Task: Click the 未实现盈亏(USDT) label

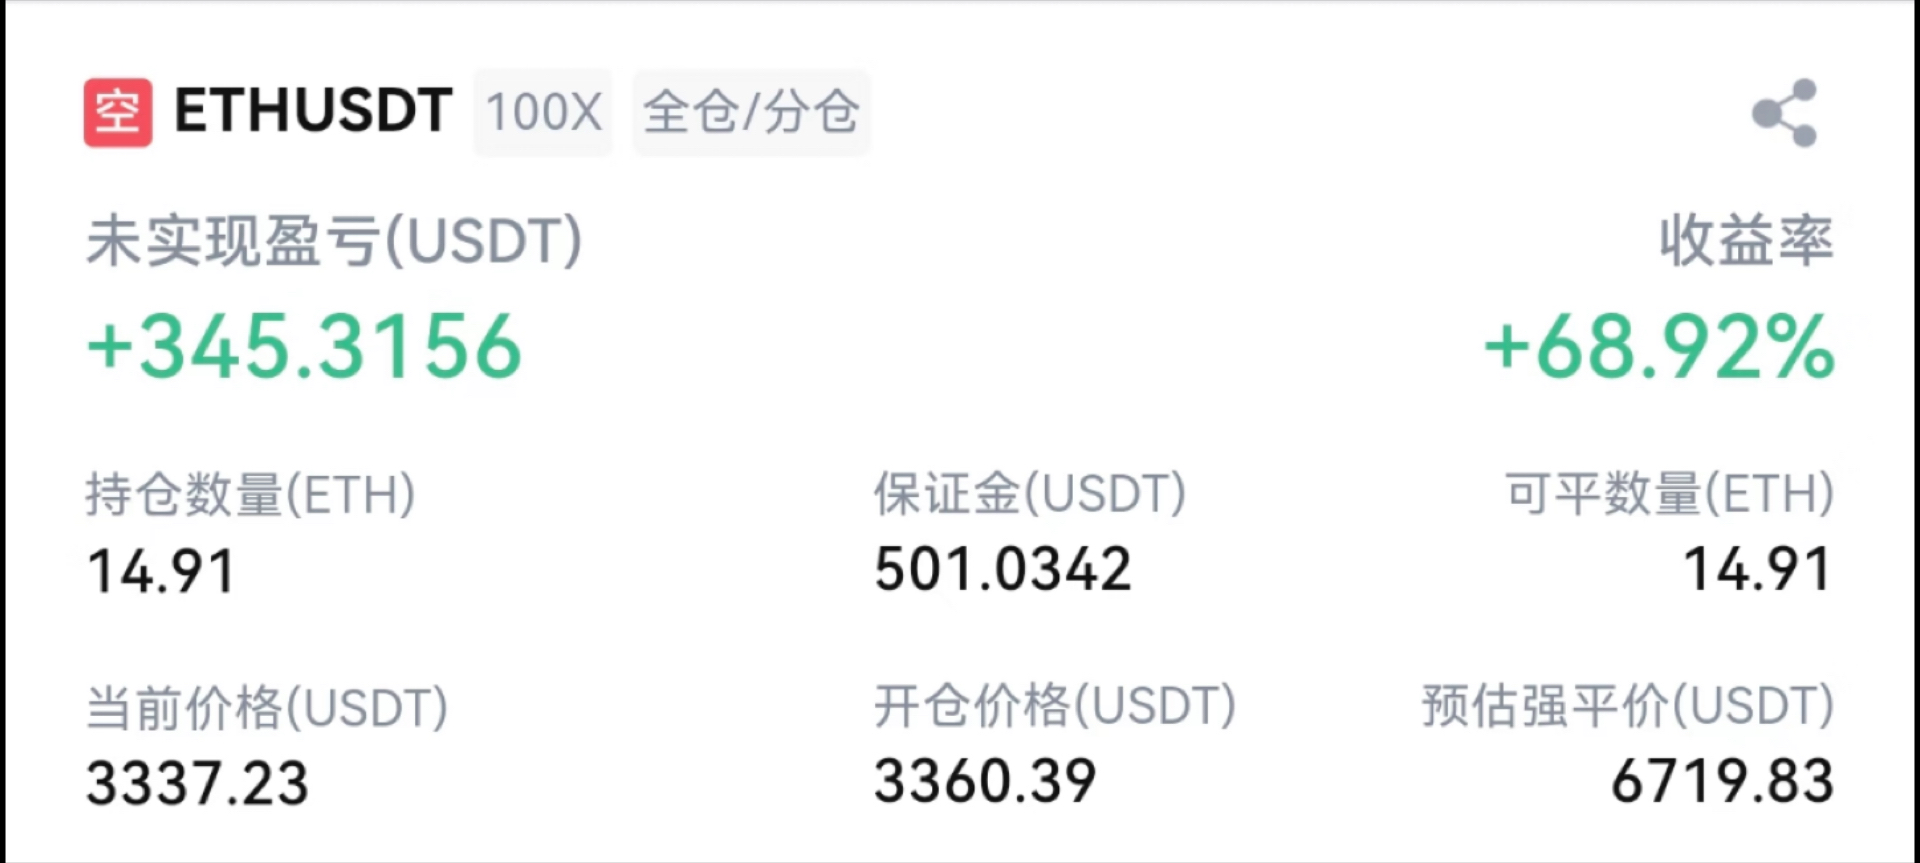Action: click(x=332, y=238)
